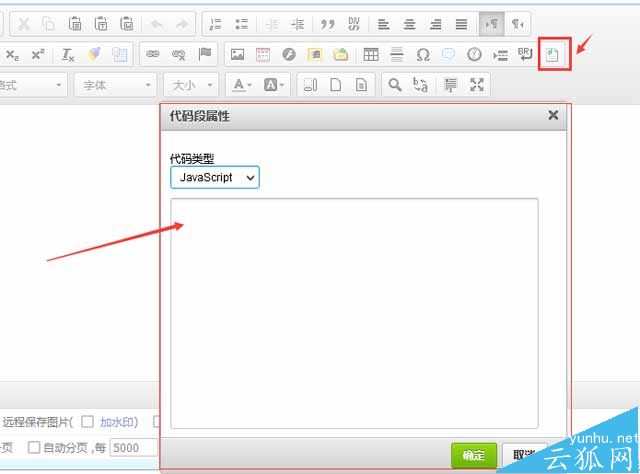Click the Cut scissors icon
Screen dimensions: 640x474
[24, 24]
